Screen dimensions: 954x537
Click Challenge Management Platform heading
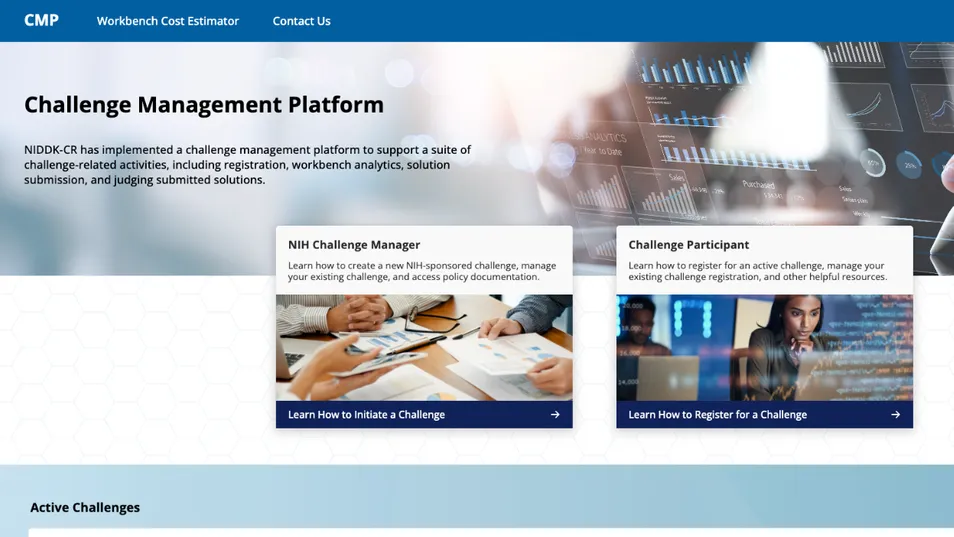click(x=204, y=105)
